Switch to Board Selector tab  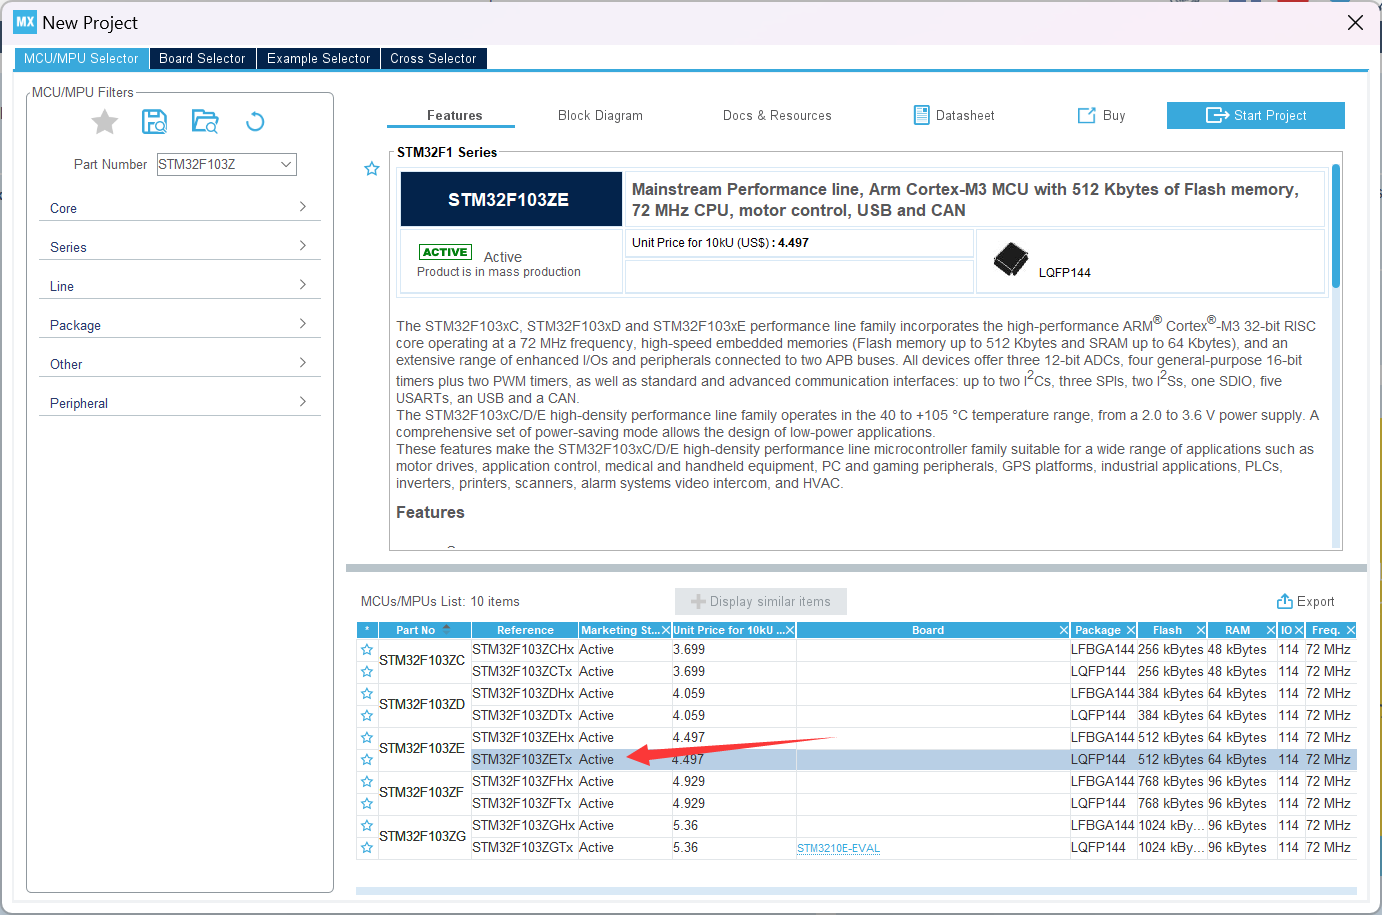point(202,58)
